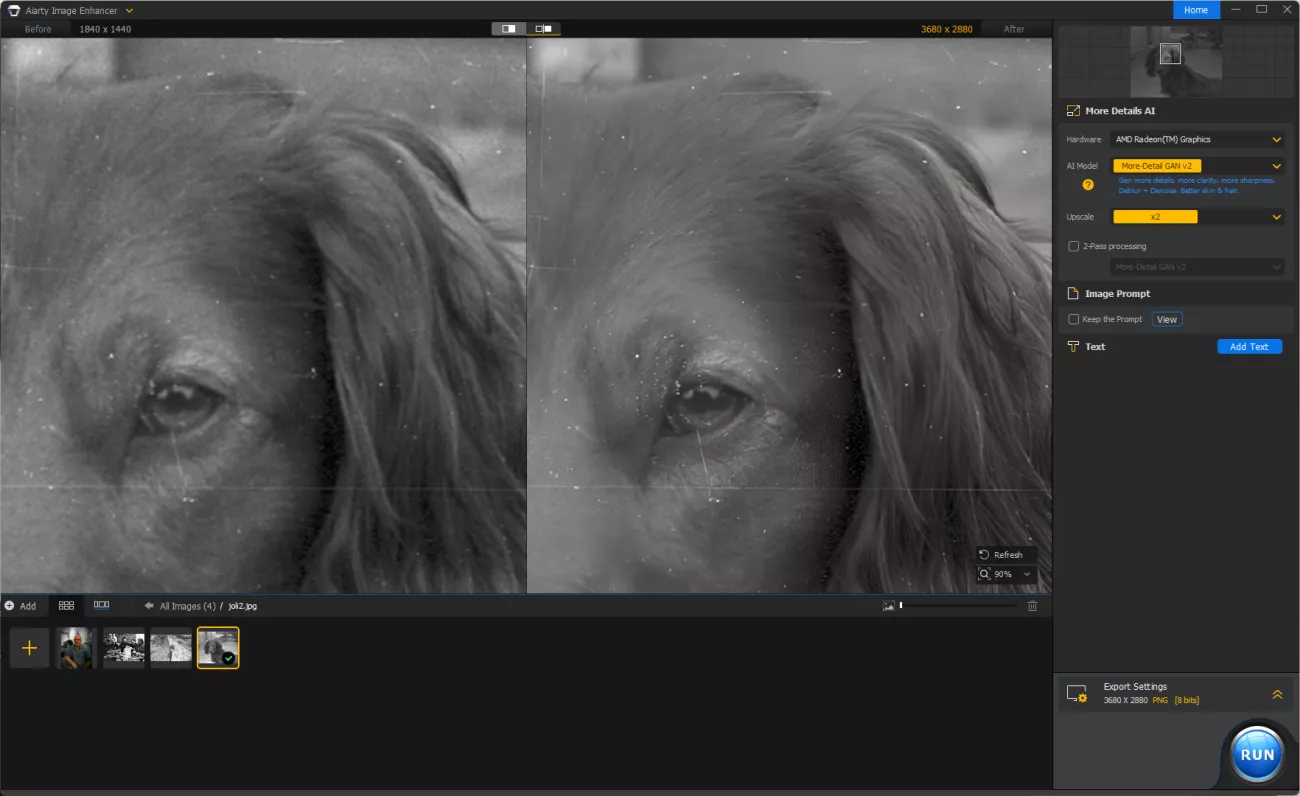Click the thumbnail size slider
1300x796 pixels.
(x=957, y=606)
